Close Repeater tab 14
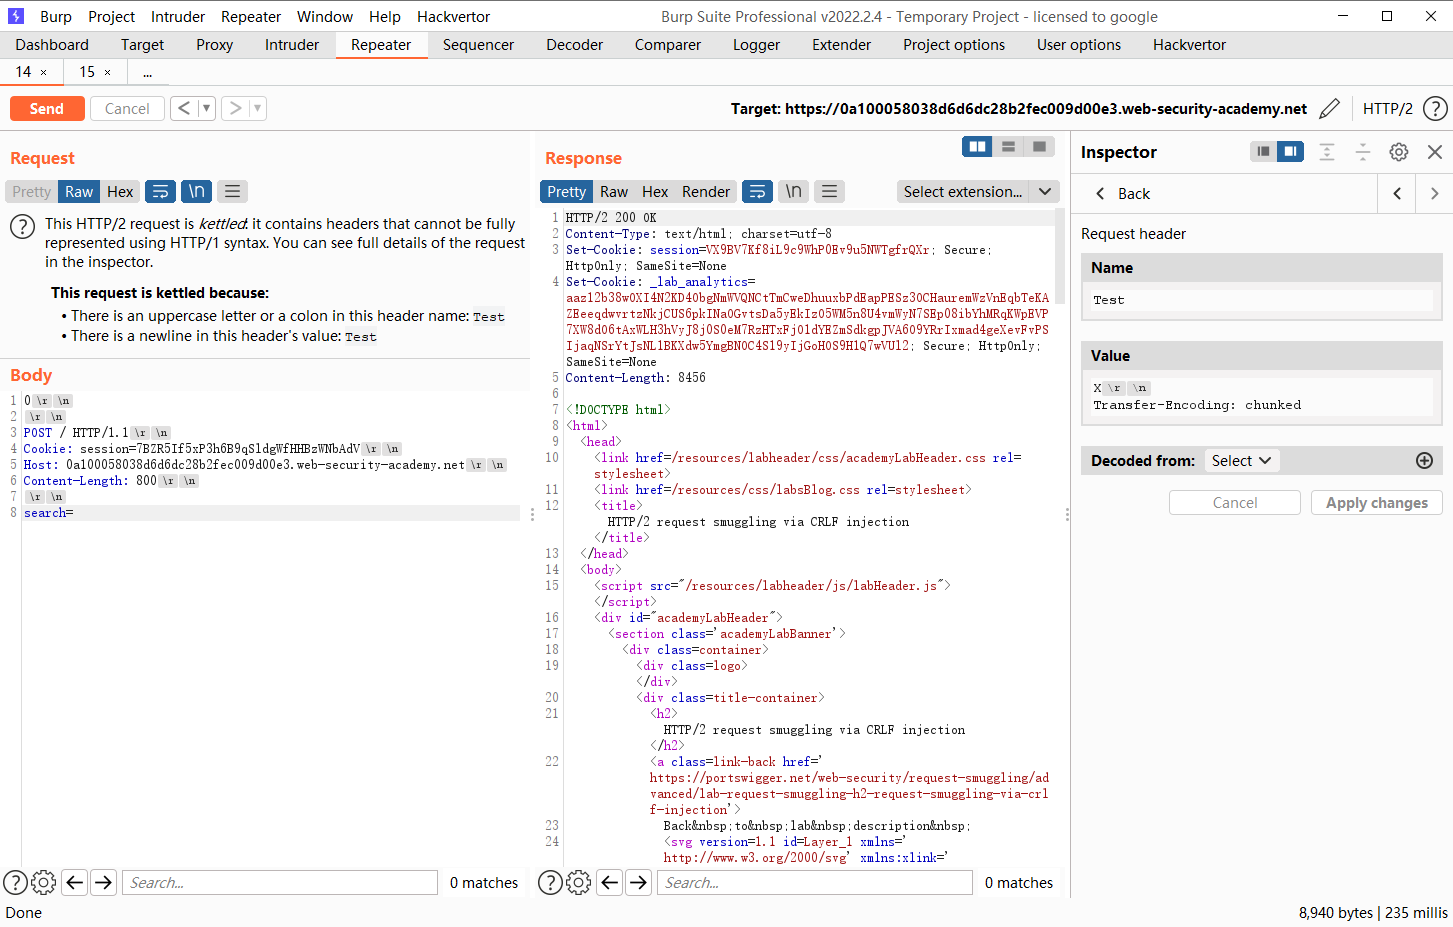Screen dimensions: 1453x927 [x=43, y=72]
